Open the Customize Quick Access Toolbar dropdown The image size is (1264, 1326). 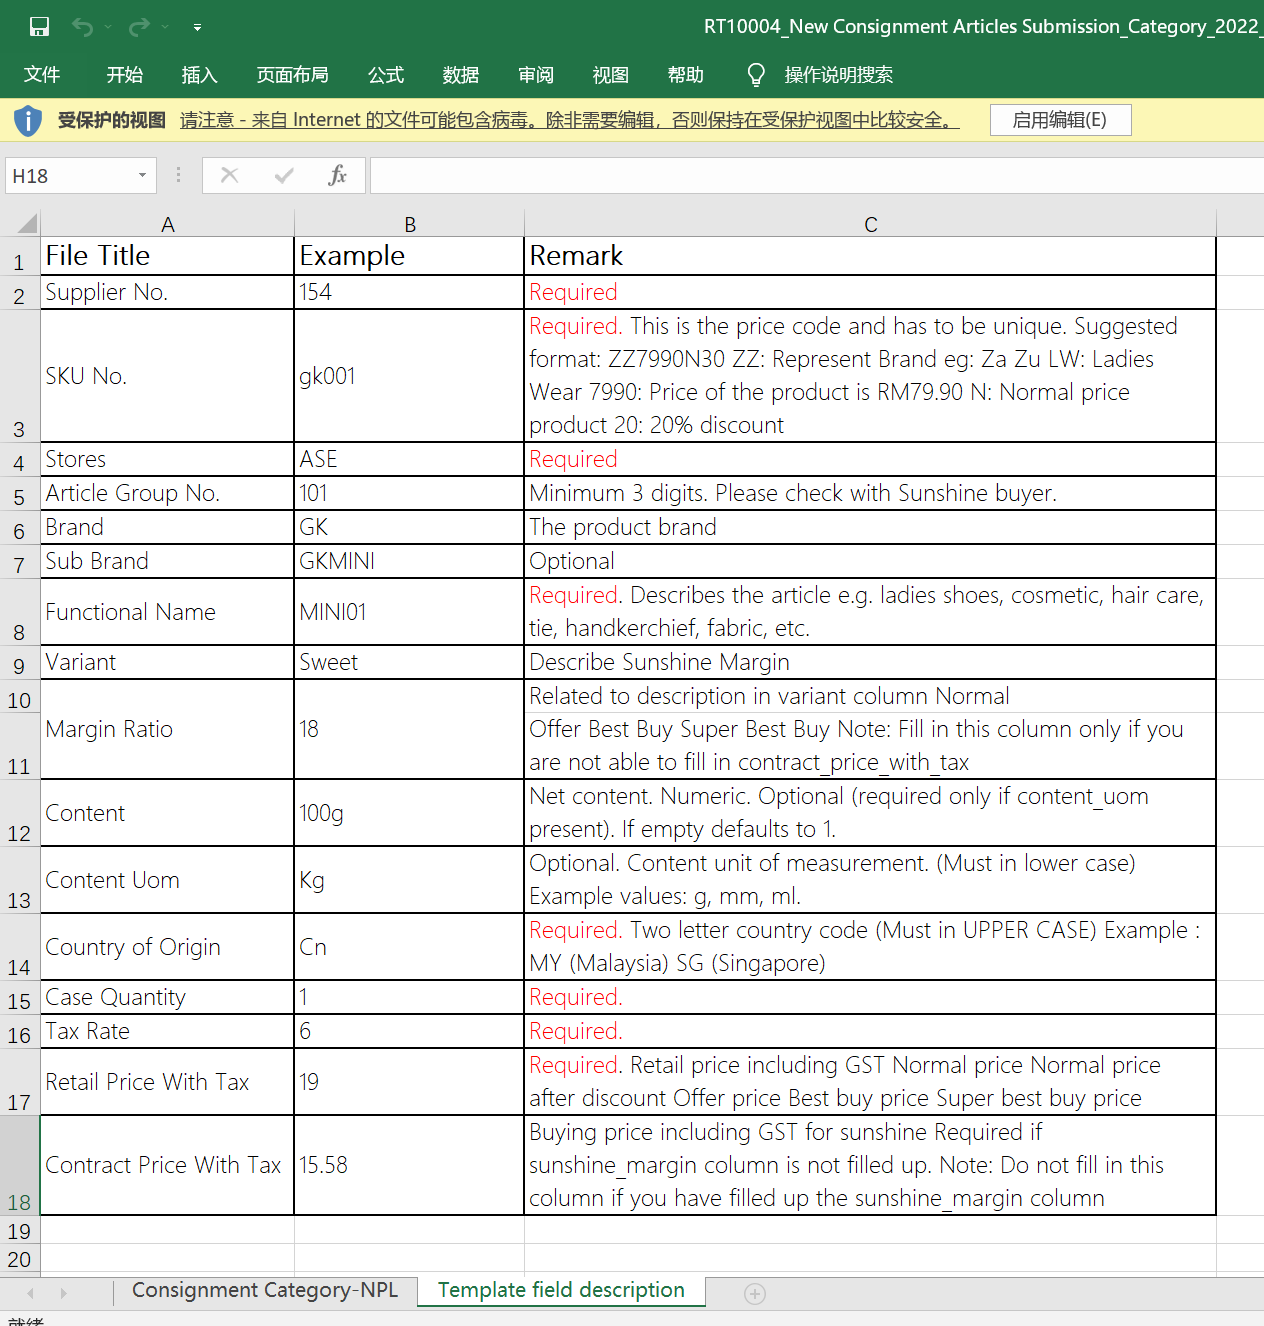click(197, 27)
